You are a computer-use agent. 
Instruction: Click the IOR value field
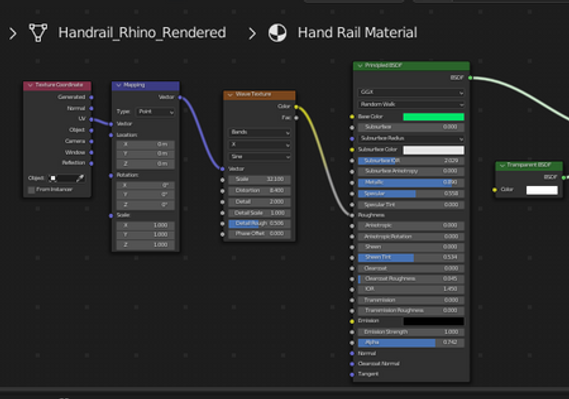pyautogui.click(x=411, y=289)
